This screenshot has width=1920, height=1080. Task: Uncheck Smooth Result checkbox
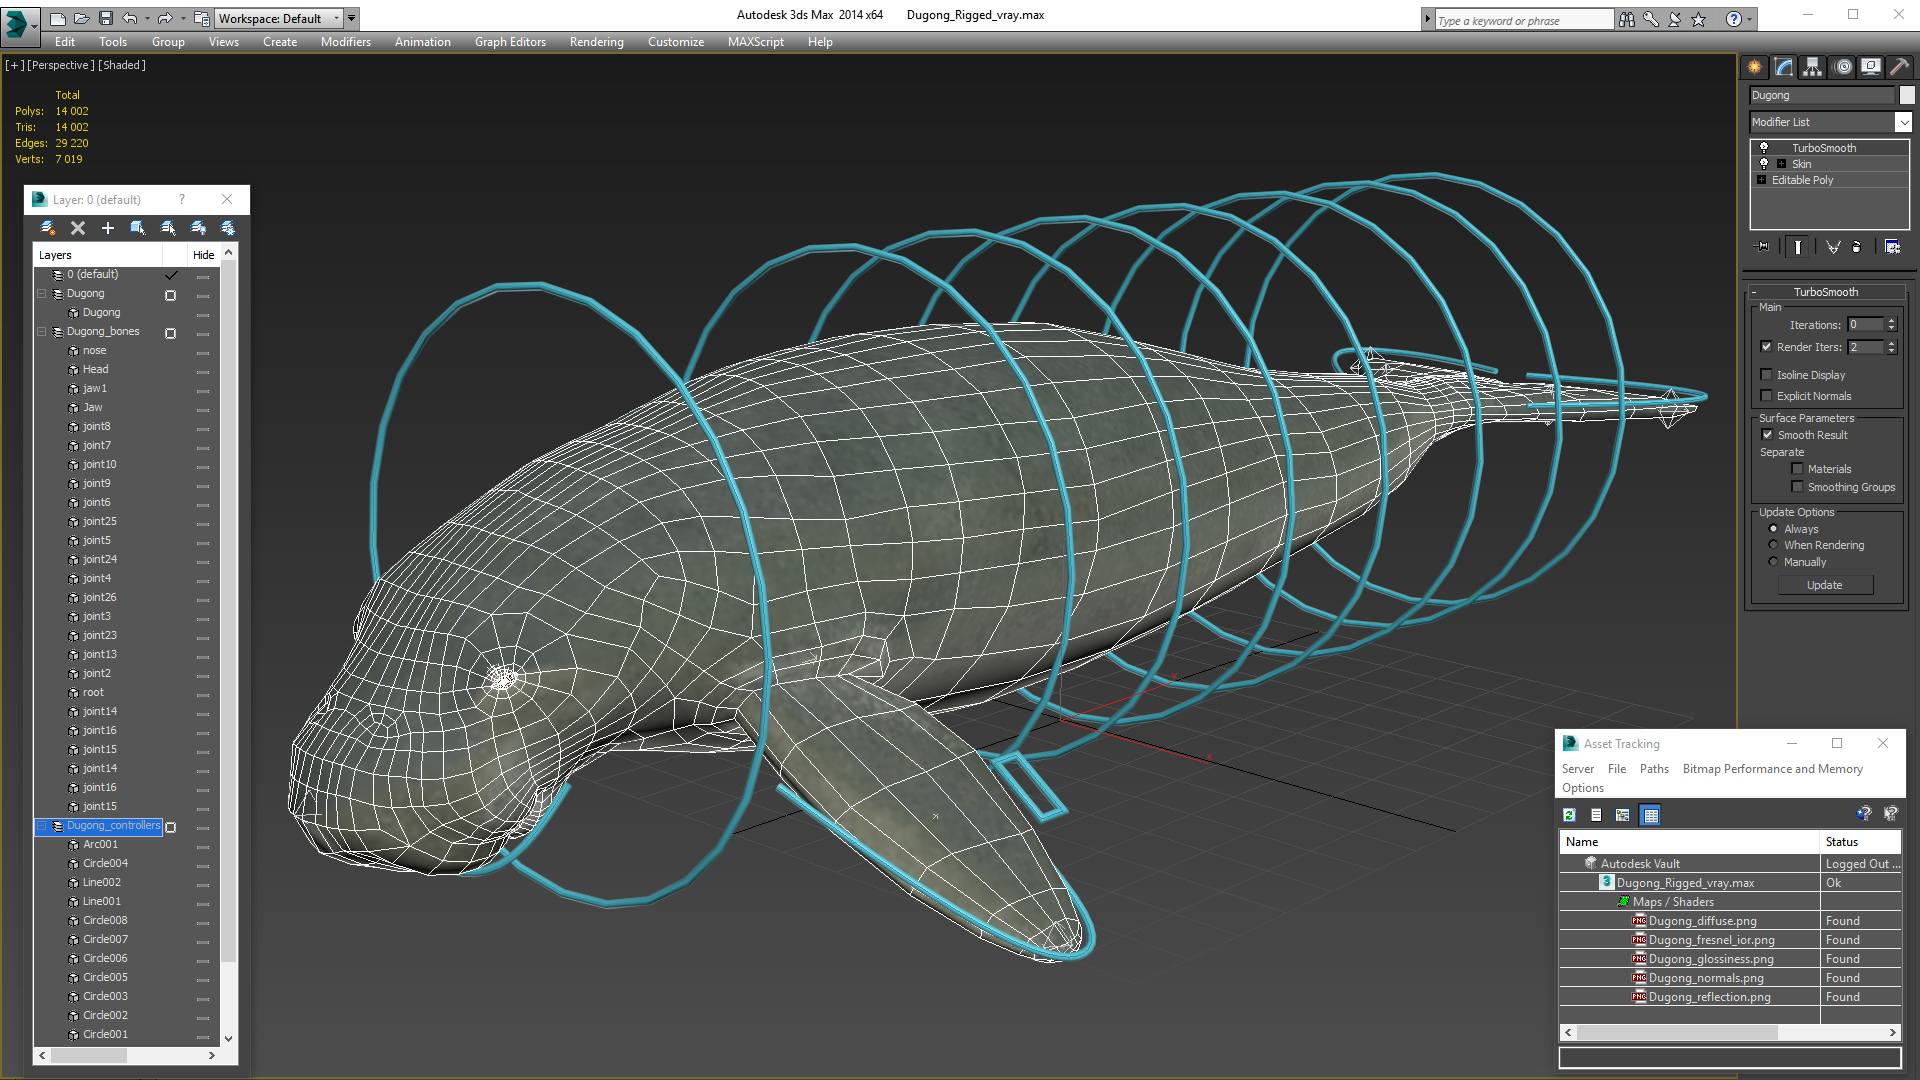click(1767, 435)
